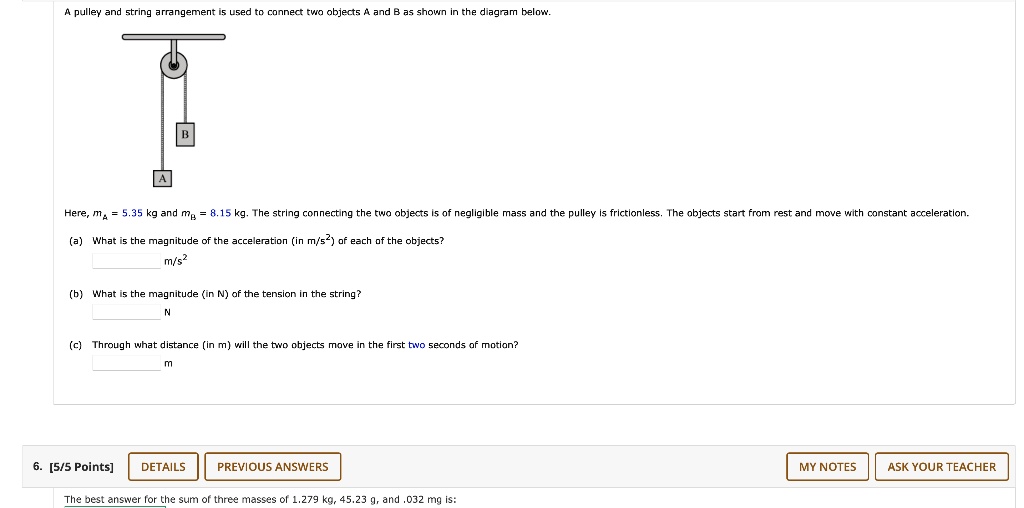Focus the acceleration answer box in m/s²

tap(126, 261)
